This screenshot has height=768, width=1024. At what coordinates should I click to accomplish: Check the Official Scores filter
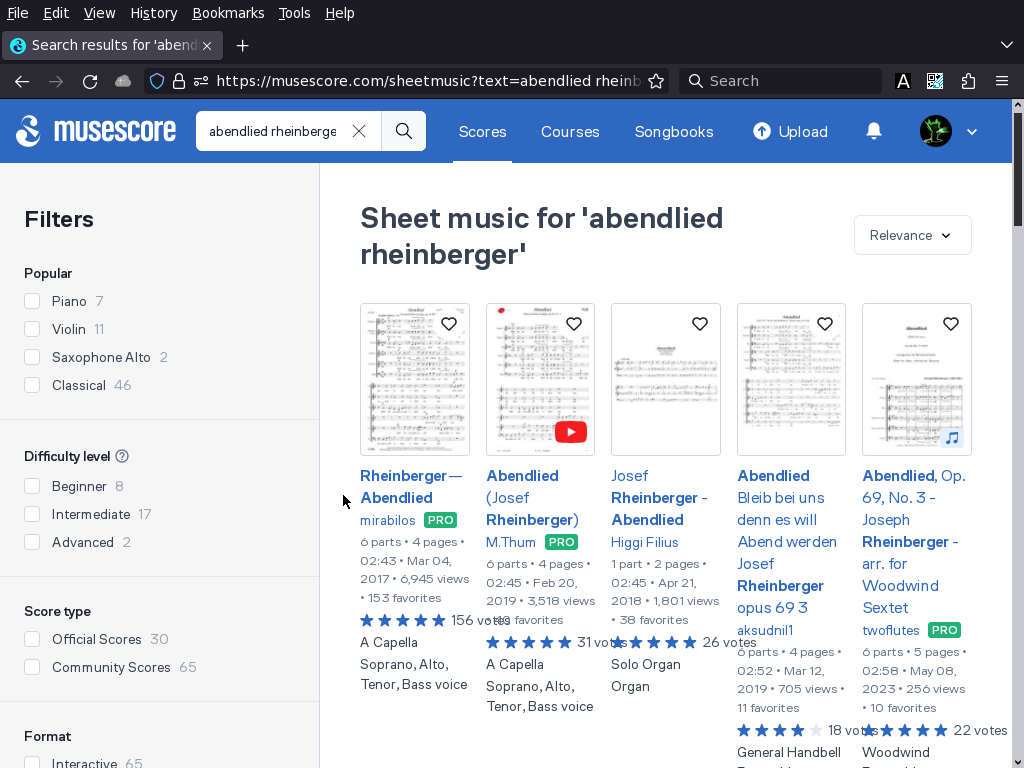point(32,639)
